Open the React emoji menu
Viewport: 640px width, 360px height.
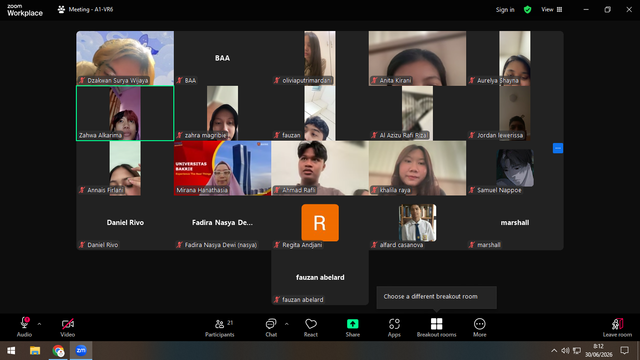coord(311,327)
